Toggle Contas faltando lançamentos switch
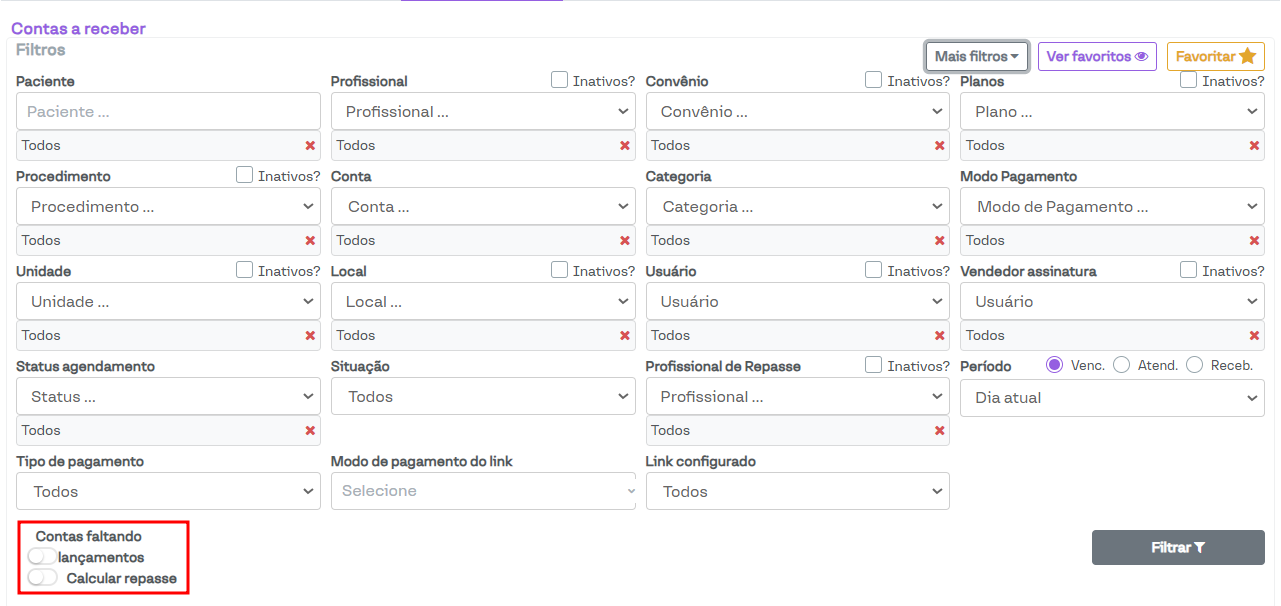This screenshot has width=1281, height=606. tap(43, 556)
